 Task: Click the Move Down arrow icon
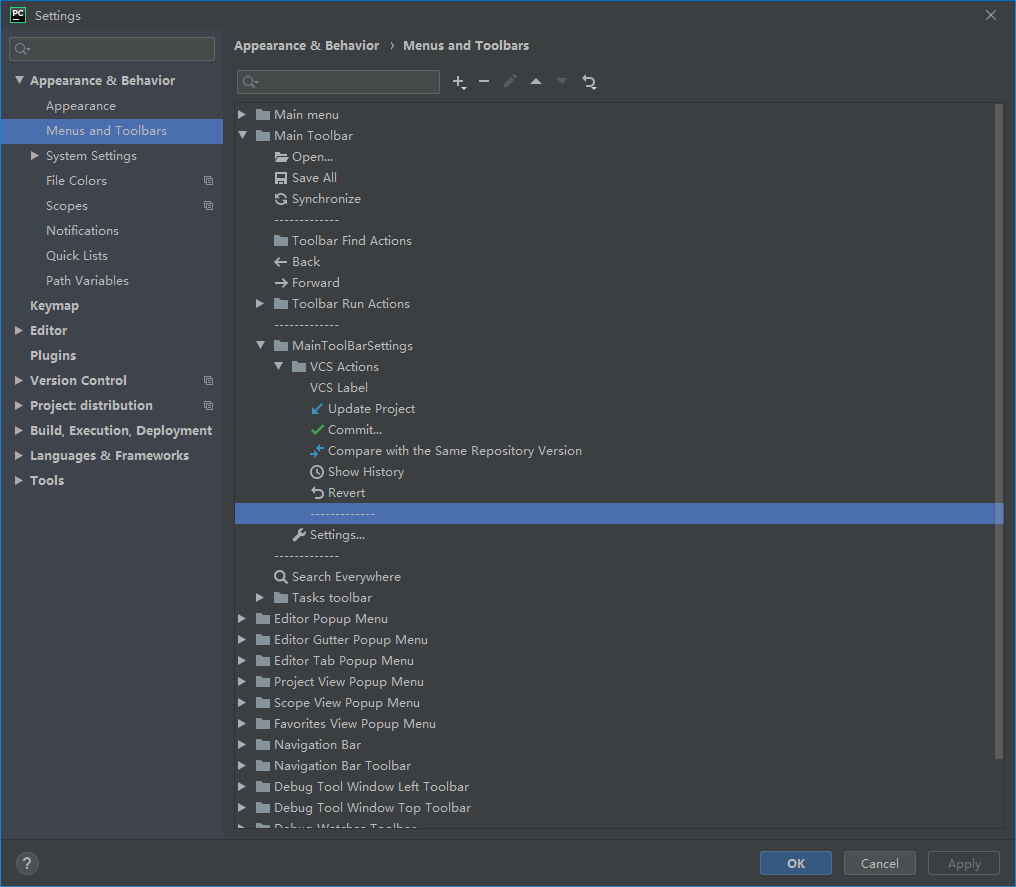[562, 81]
